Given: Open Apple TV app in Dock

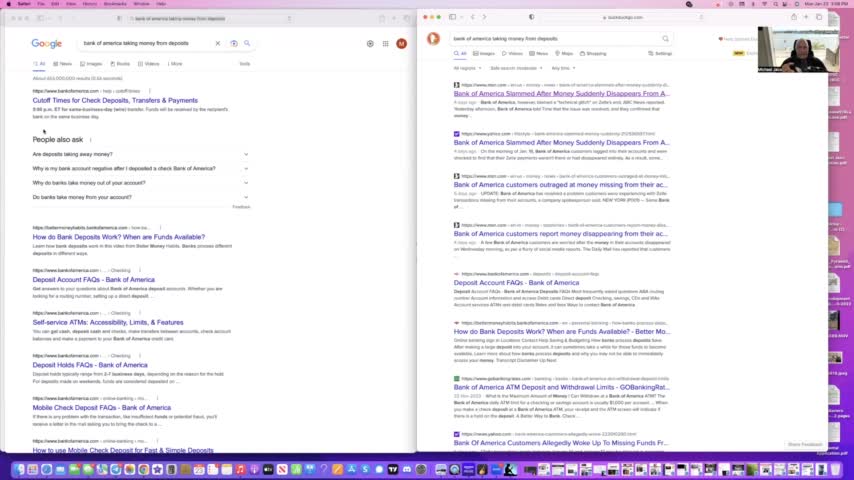Looking at the screenshot, I should click(268, 469).
